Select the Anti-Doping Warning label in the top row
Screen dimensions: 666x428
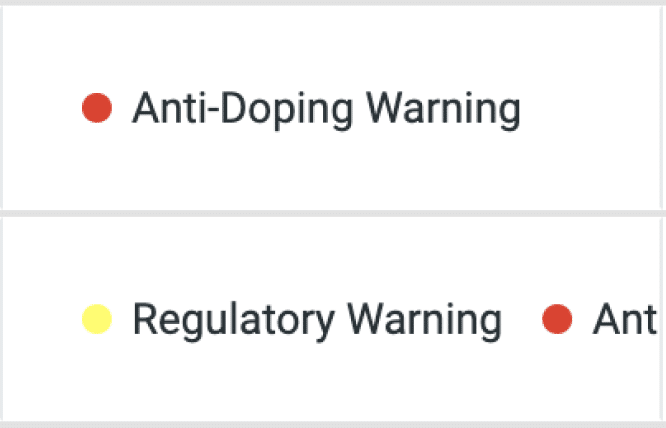(x=326, y=110)
